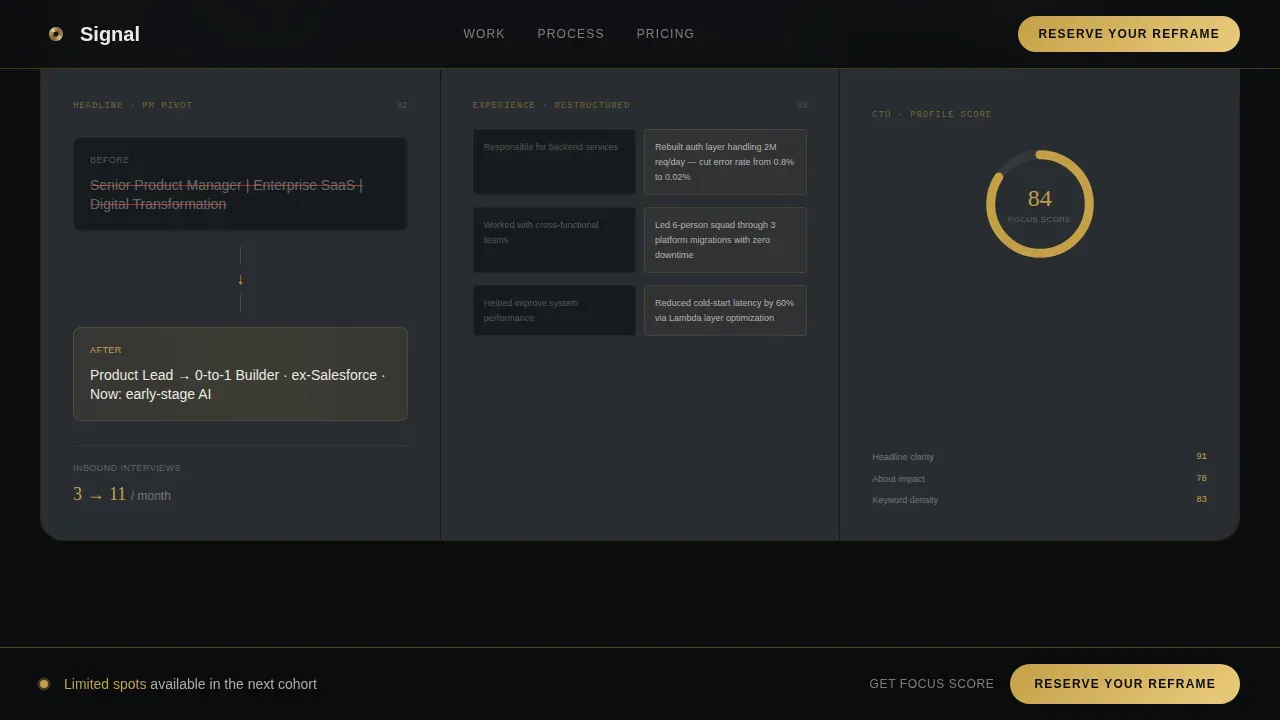Screen dimensions: 1280x720
Task: Click Get Focus Score link
Action: pyautogui.click(x=932, y=684)
